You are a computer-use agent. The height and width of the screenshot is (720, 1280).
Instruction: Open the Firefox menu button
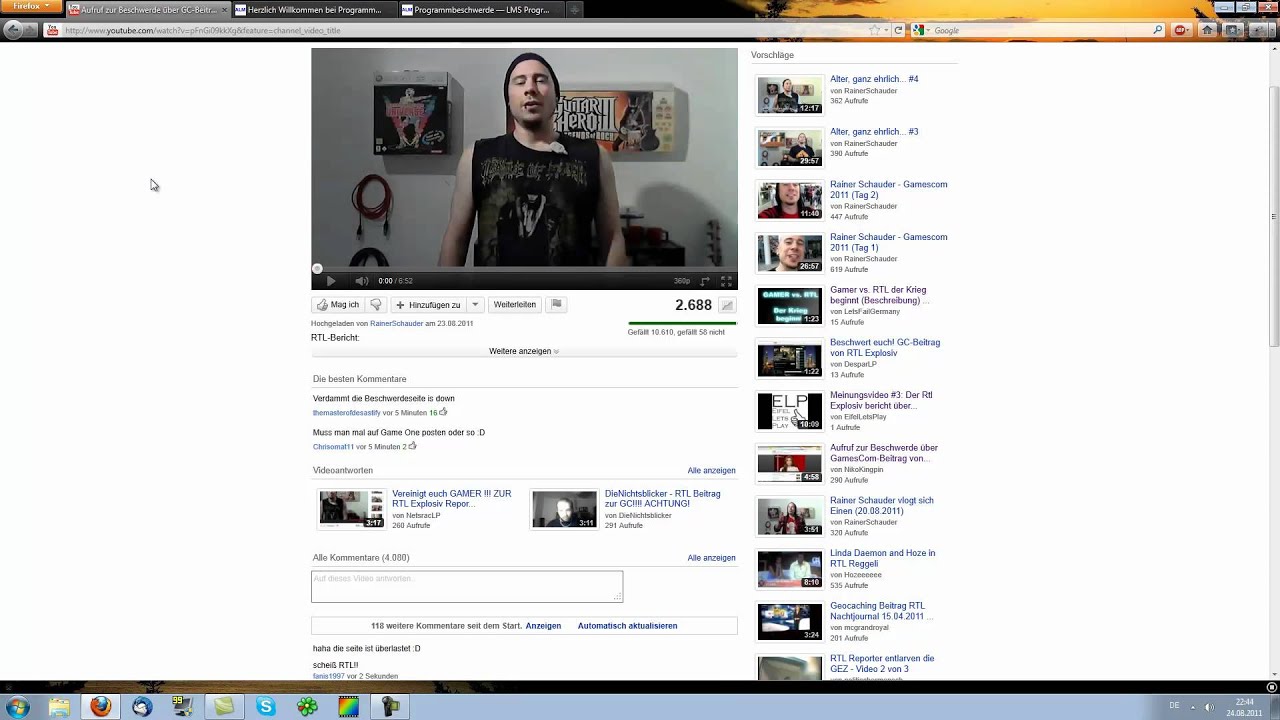click(31, 7)
